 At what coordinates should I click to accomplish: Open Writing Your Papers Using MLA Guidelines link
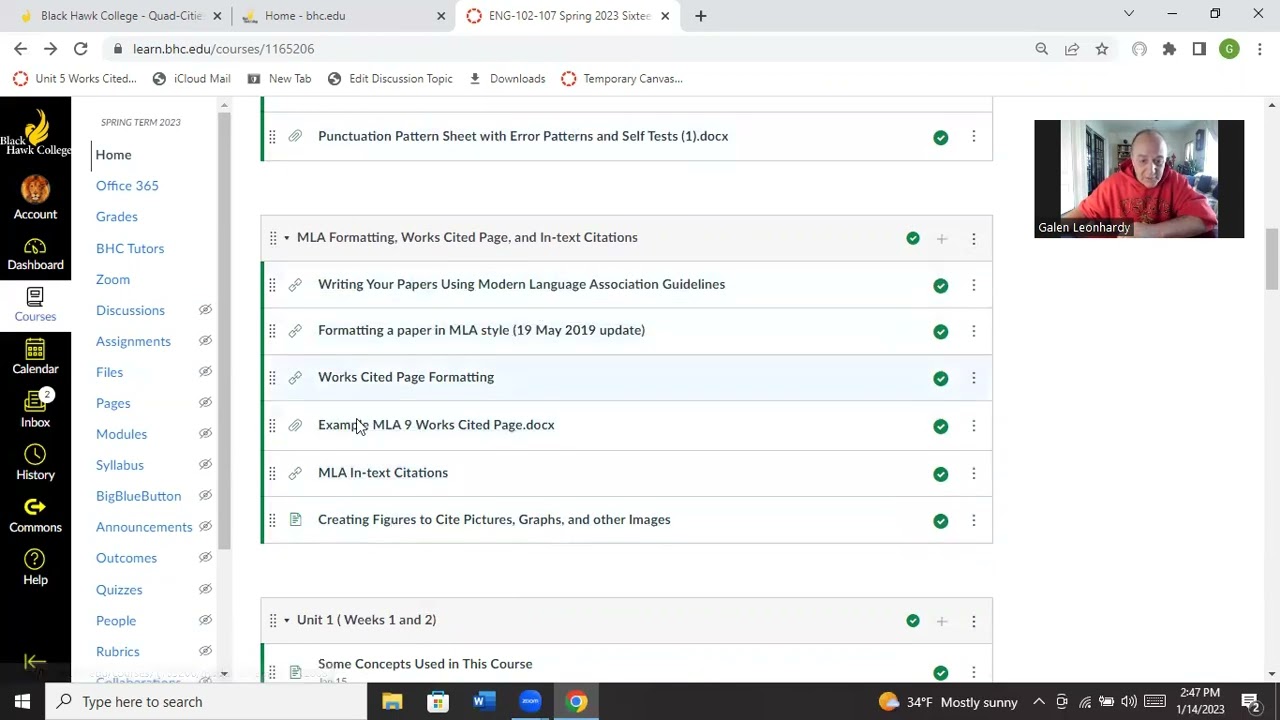[521, 284]
